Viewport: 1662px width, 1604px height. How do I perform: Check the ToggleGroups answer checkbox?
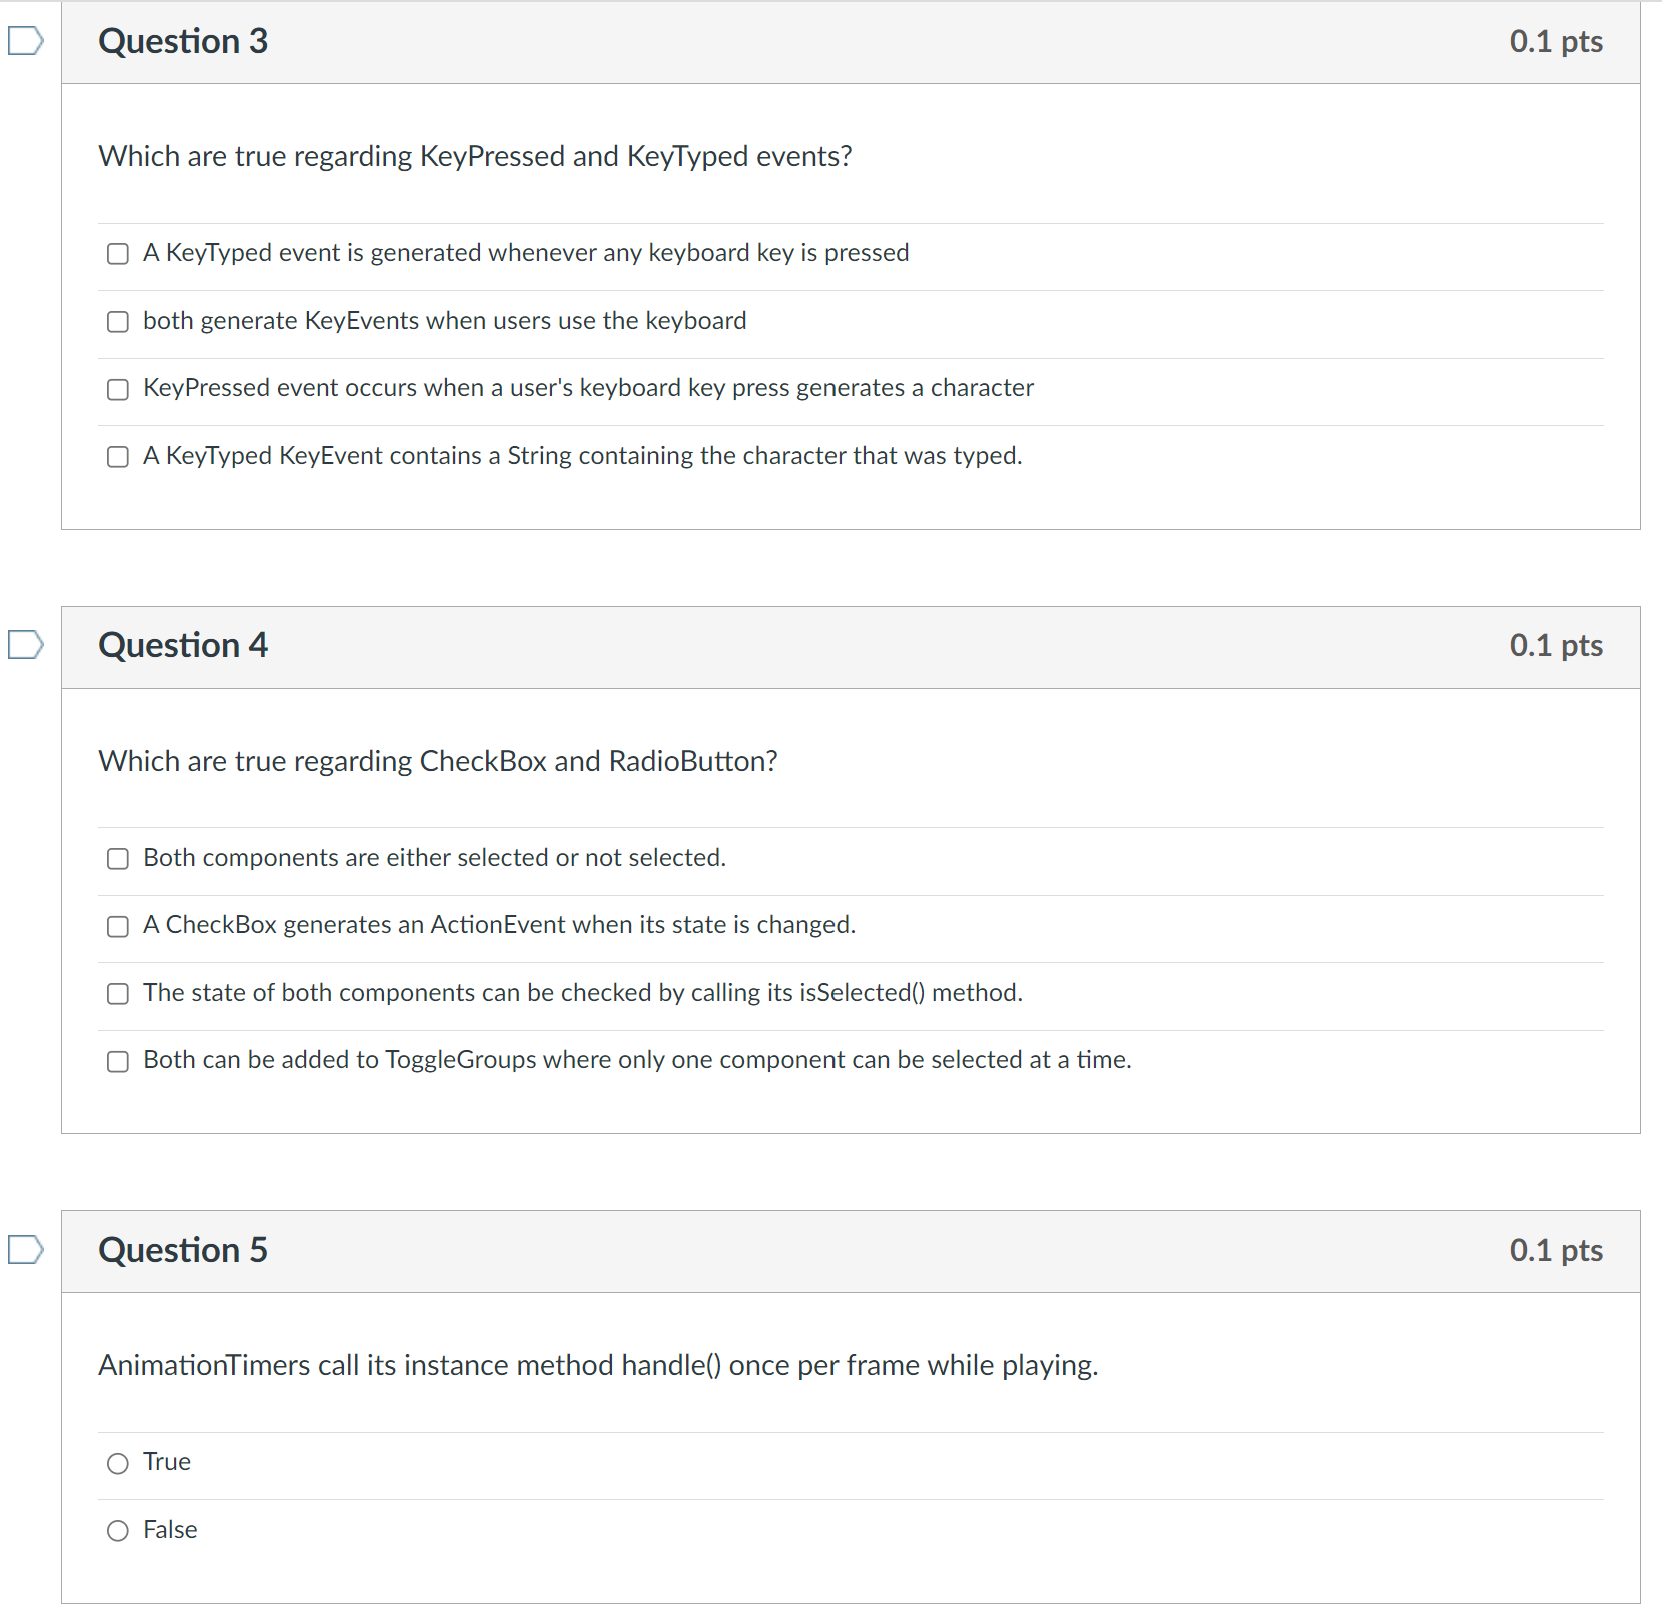coord(118,1061)
